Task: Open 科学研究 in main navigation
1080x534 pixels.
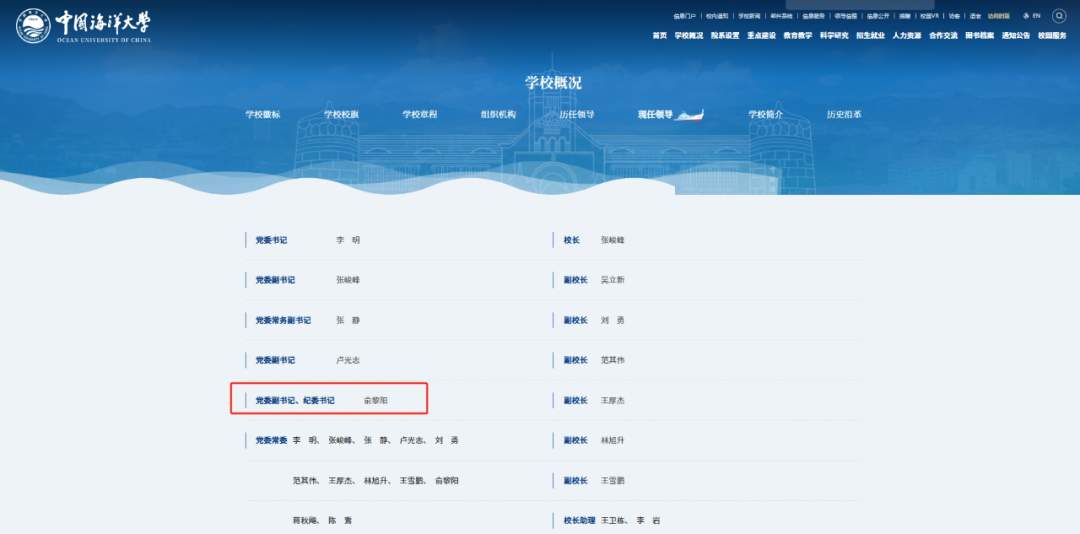Action: (834, 36)
